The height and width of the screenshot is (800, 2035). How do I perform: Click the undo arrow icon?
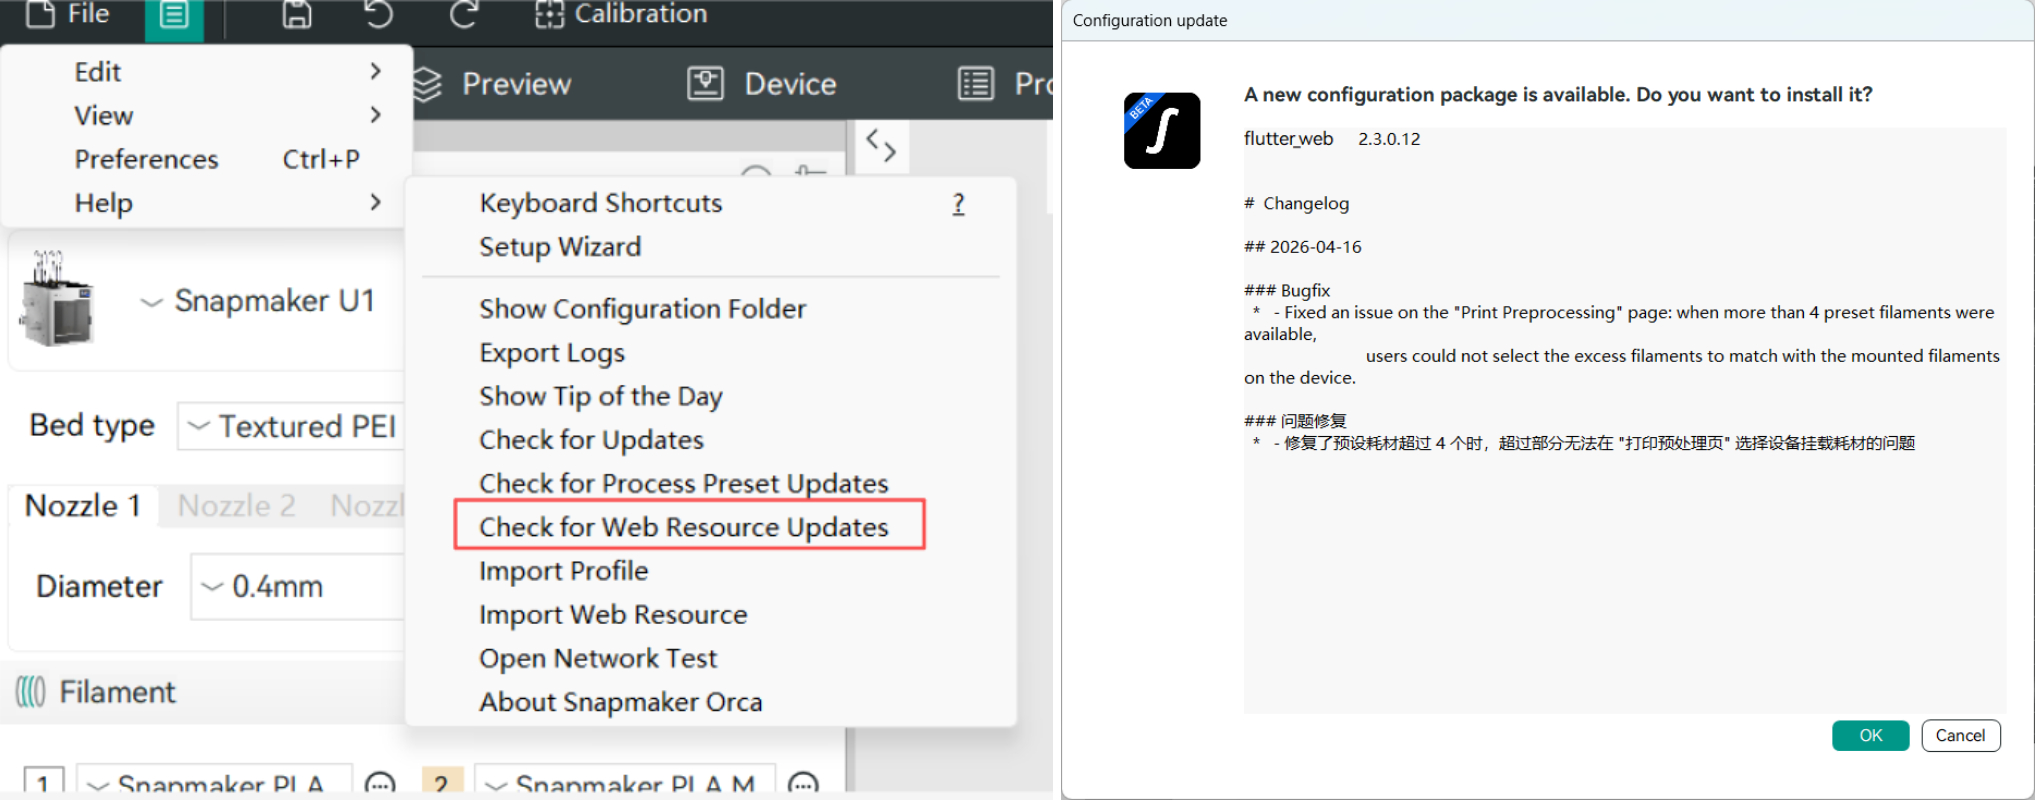coord(379,14)
